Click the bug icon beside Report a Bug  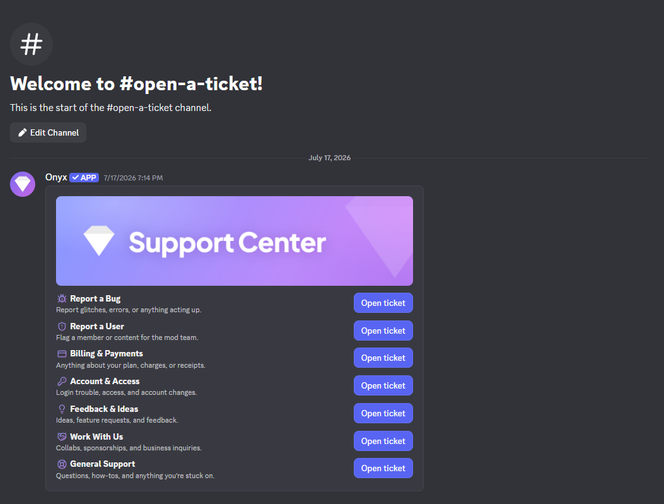click(62, 299)
